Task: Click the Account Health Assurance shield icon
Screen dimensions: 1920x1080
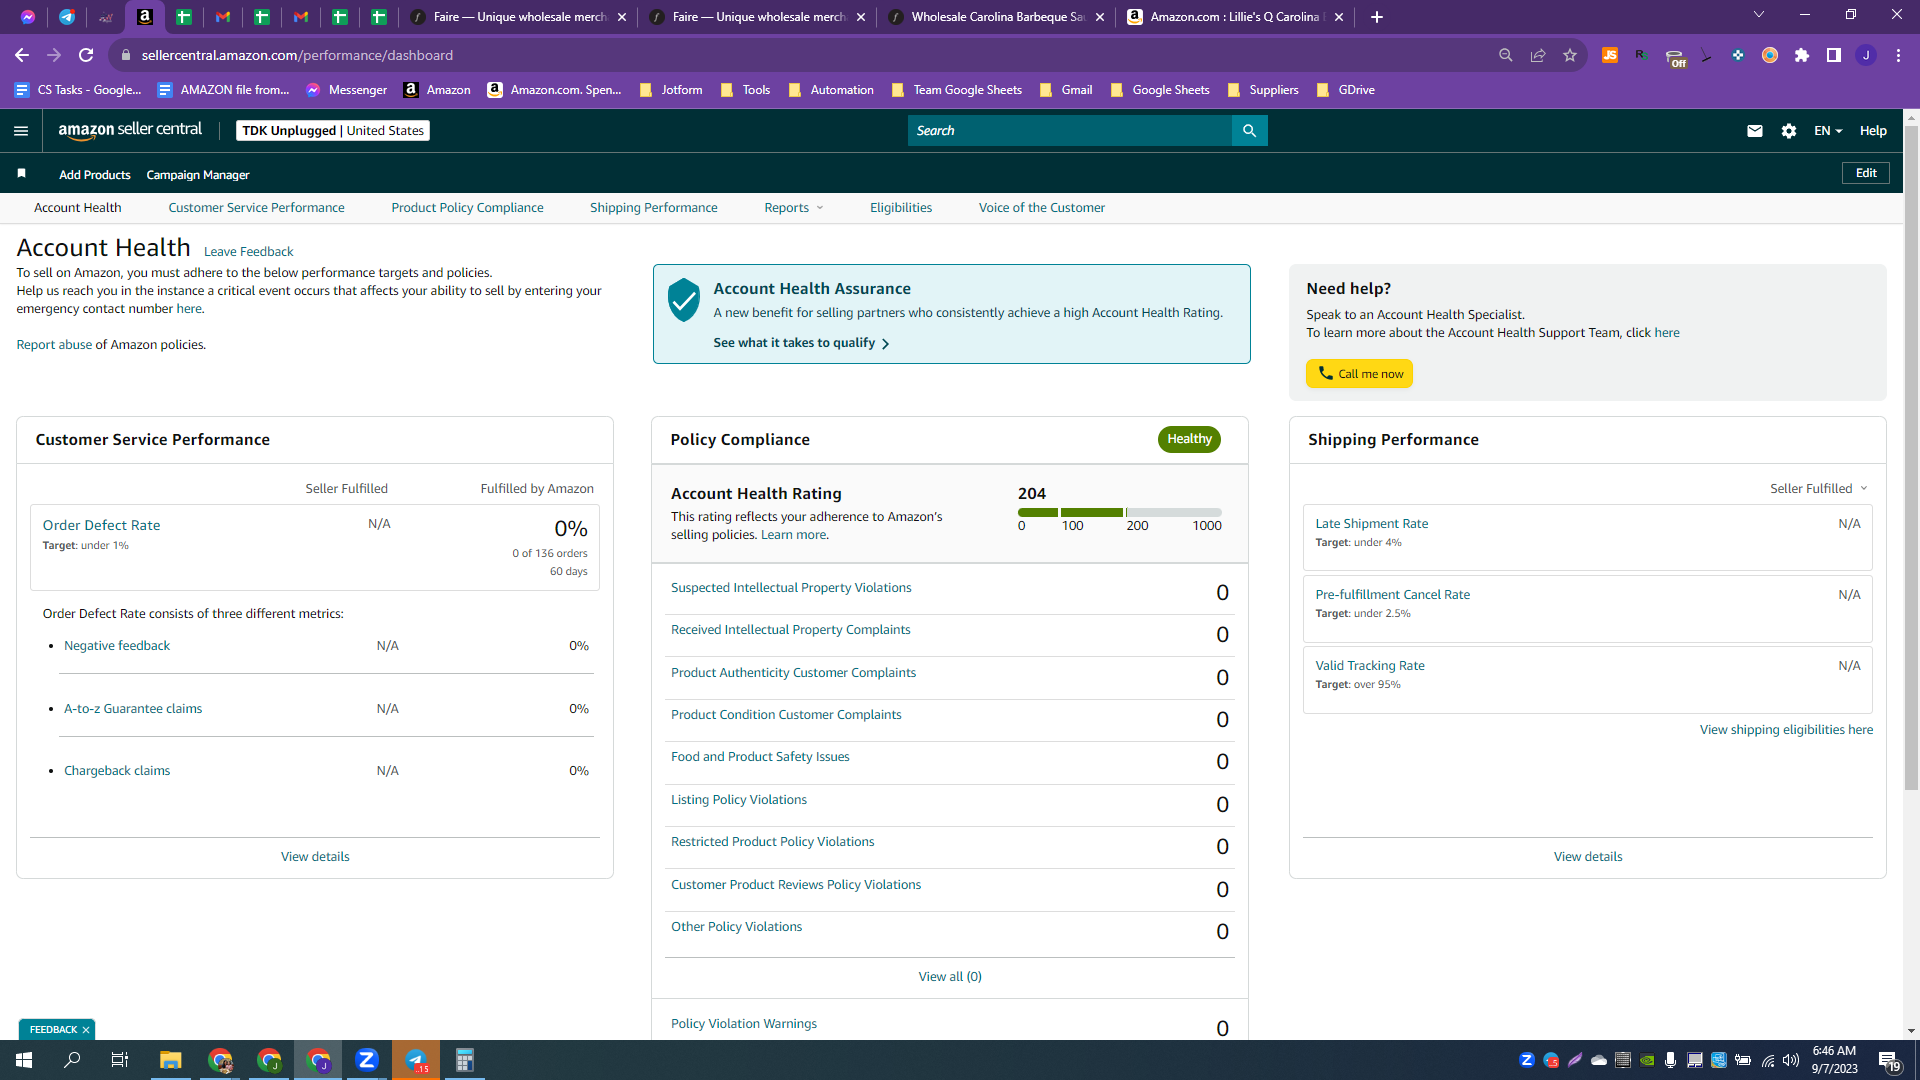Action: tap(684, 300)
